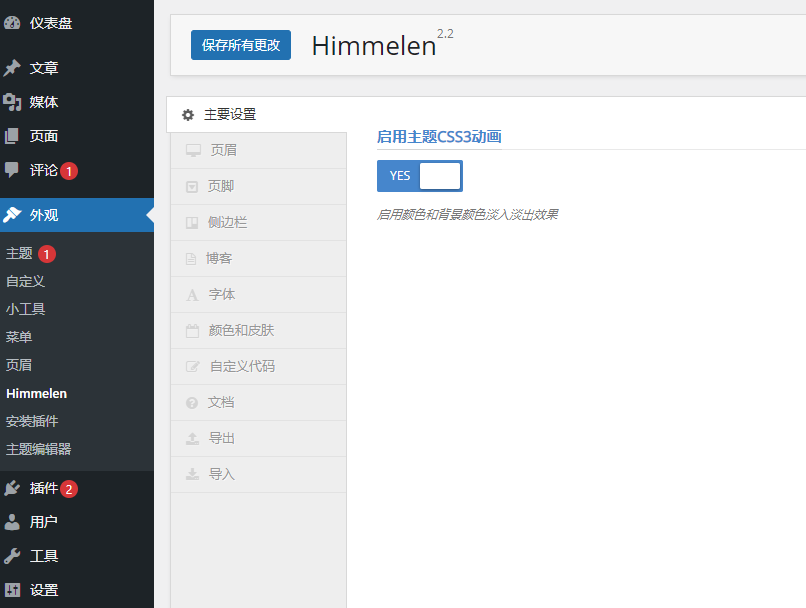
Task: Select the 颜色和皮肤 tab
Action: [x=258, y=330]
